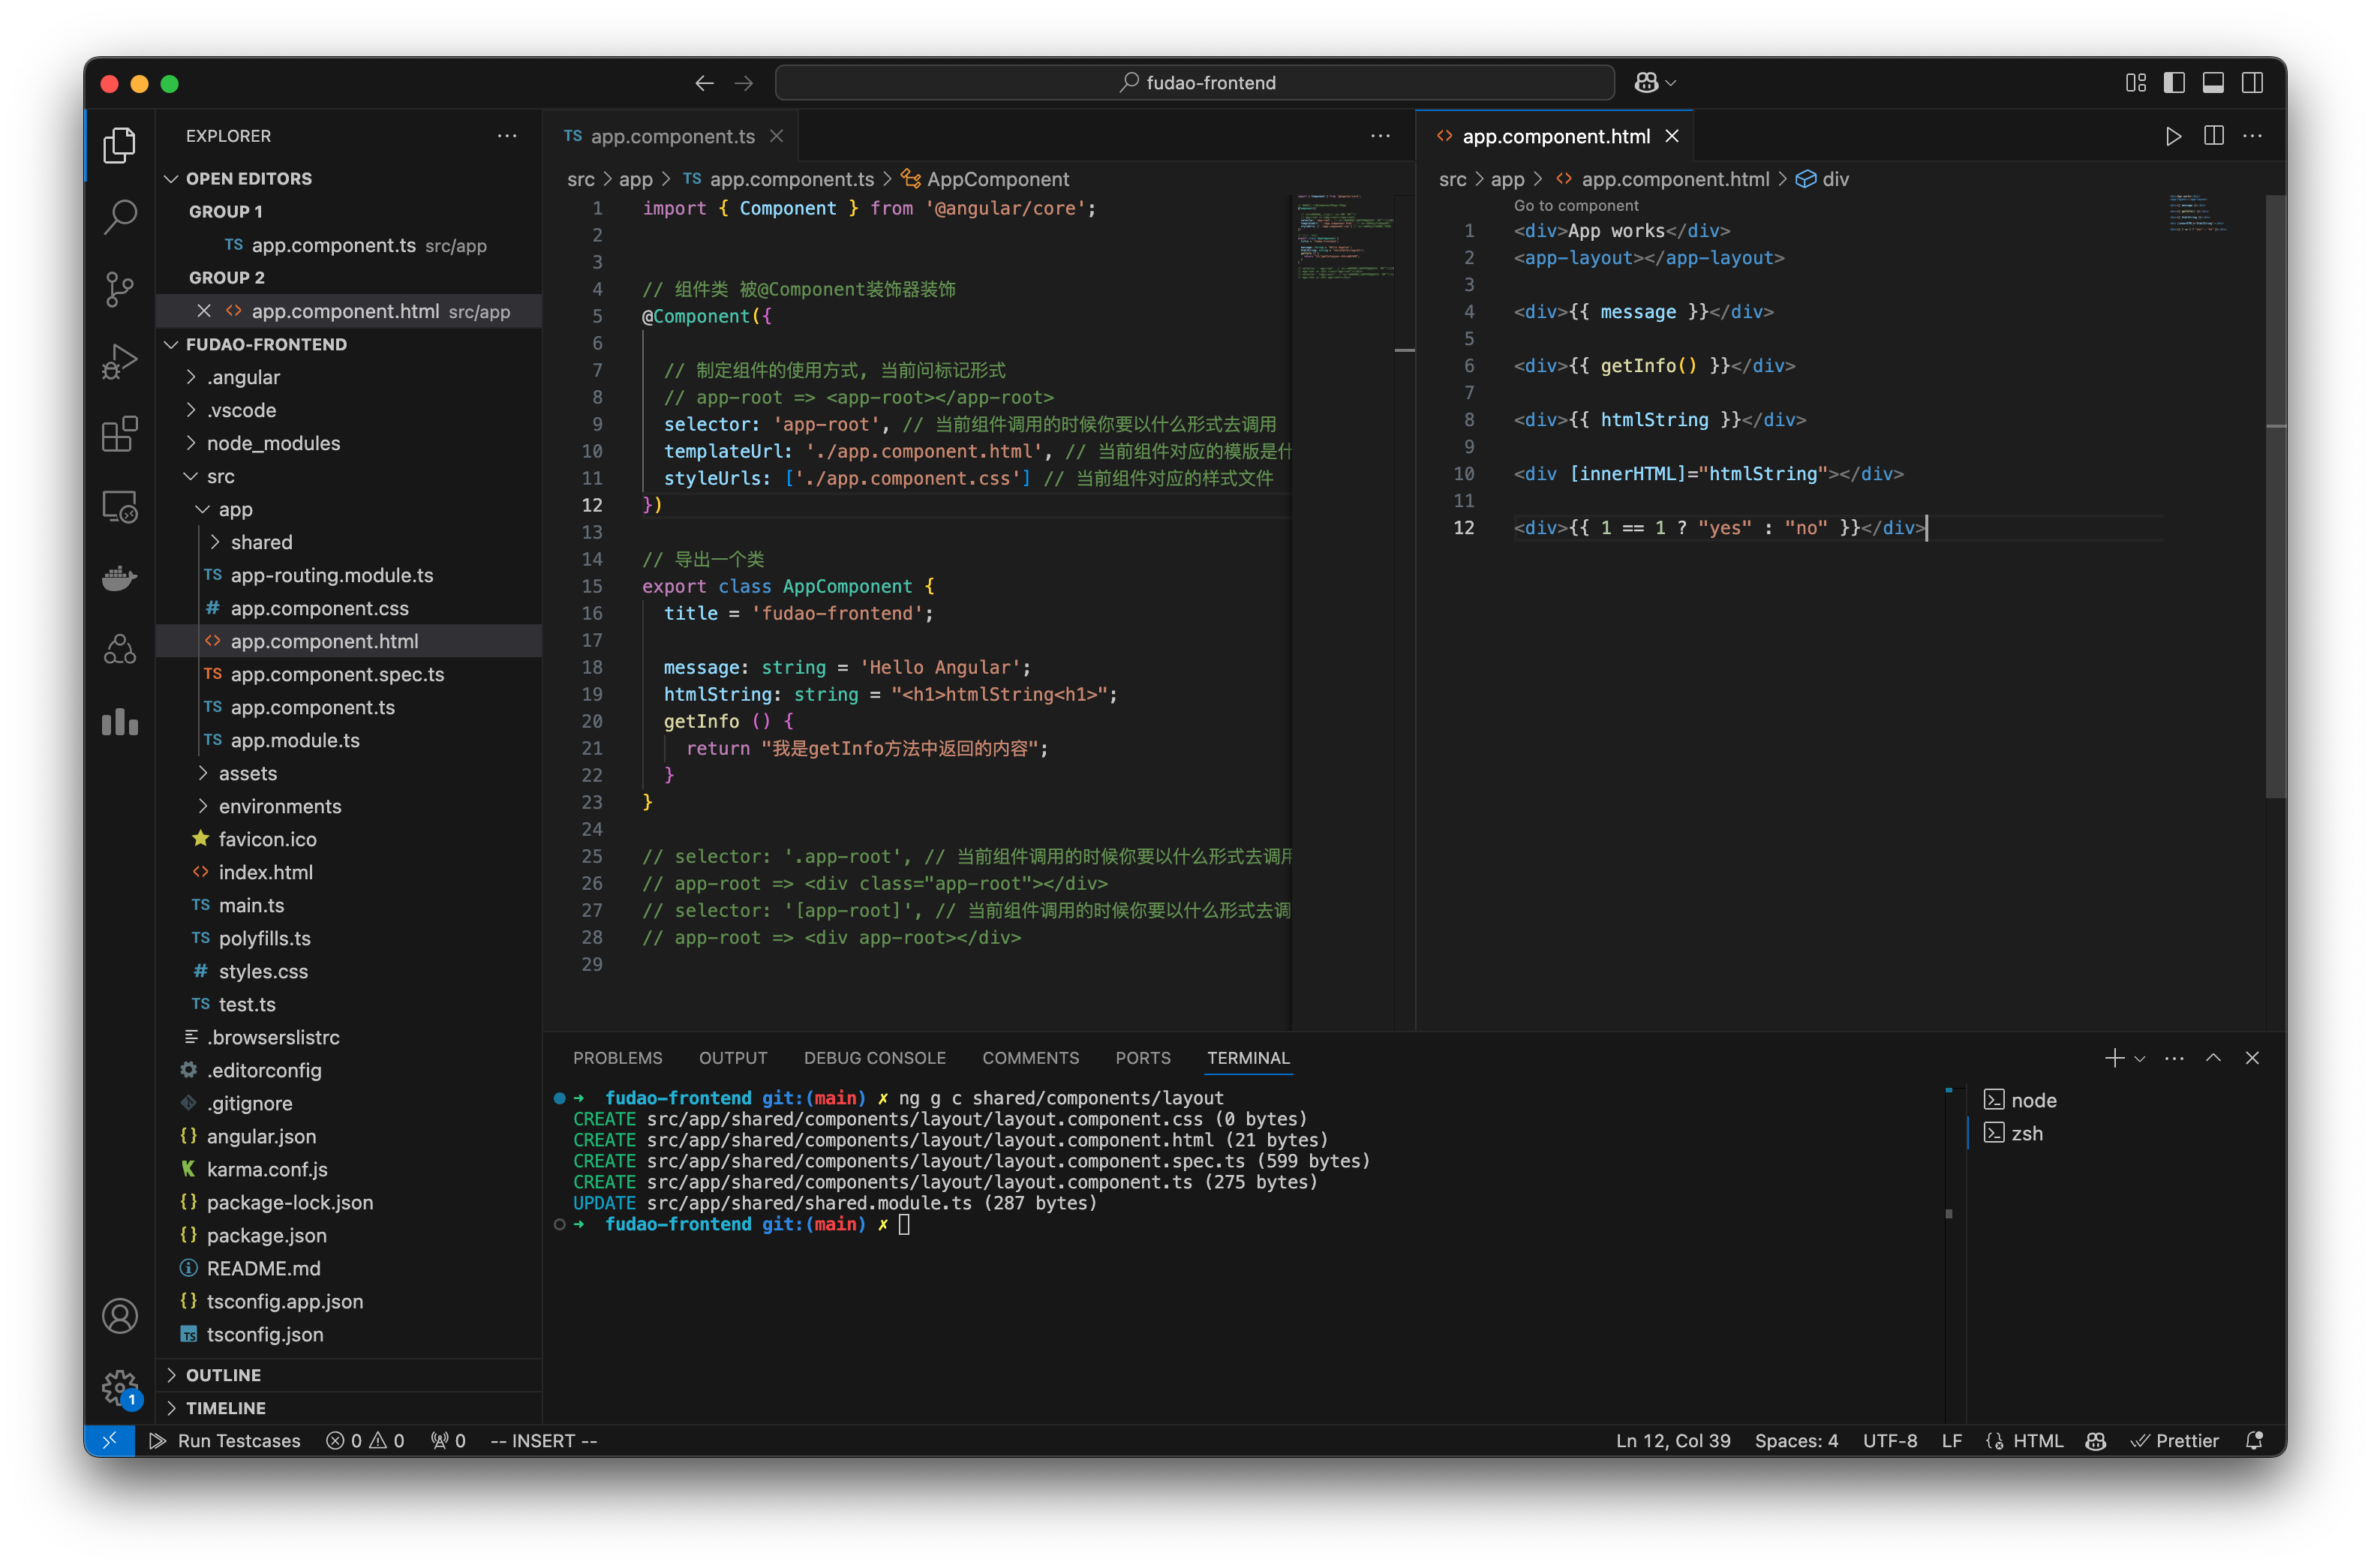2371x1568 pixels.
Task: Expand the environments folder
Action: point(280,806)
